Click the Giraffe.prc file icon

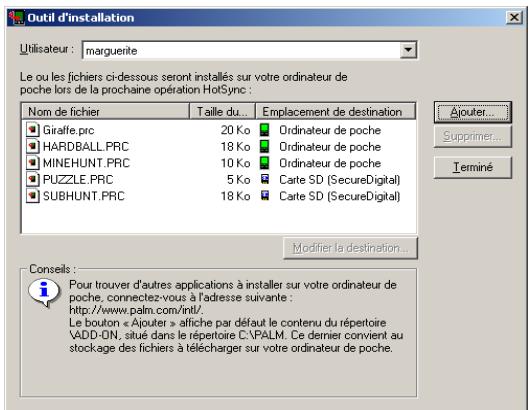coord(32,130)
